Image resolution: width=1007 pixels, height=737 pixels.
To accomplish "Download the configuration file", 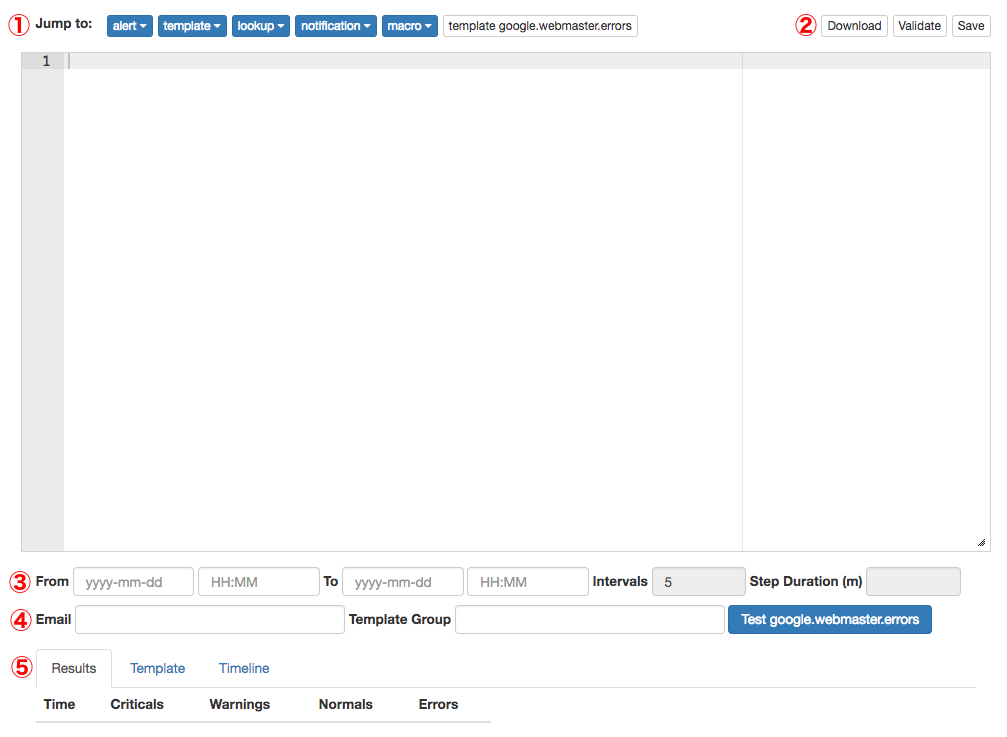I will click(854, 26).
